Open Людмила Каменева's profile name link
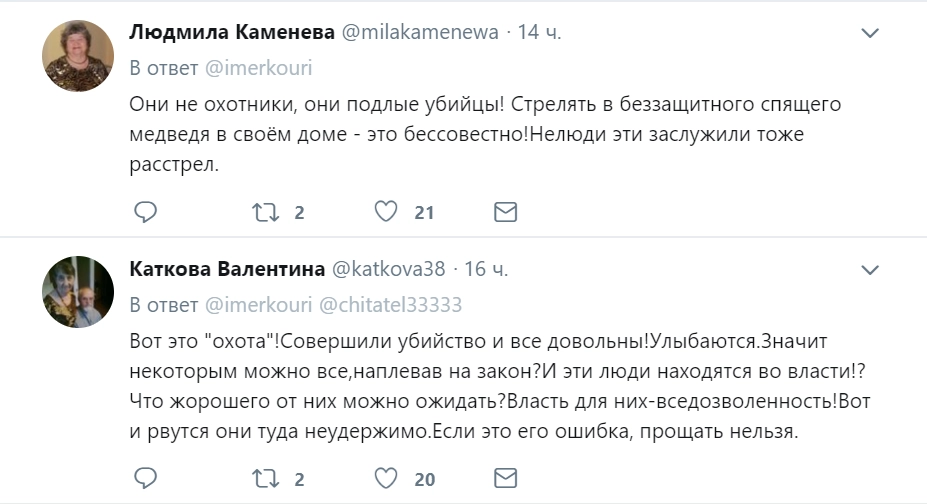The width and height of the screenshot is (927, 504). pos(232,33)
